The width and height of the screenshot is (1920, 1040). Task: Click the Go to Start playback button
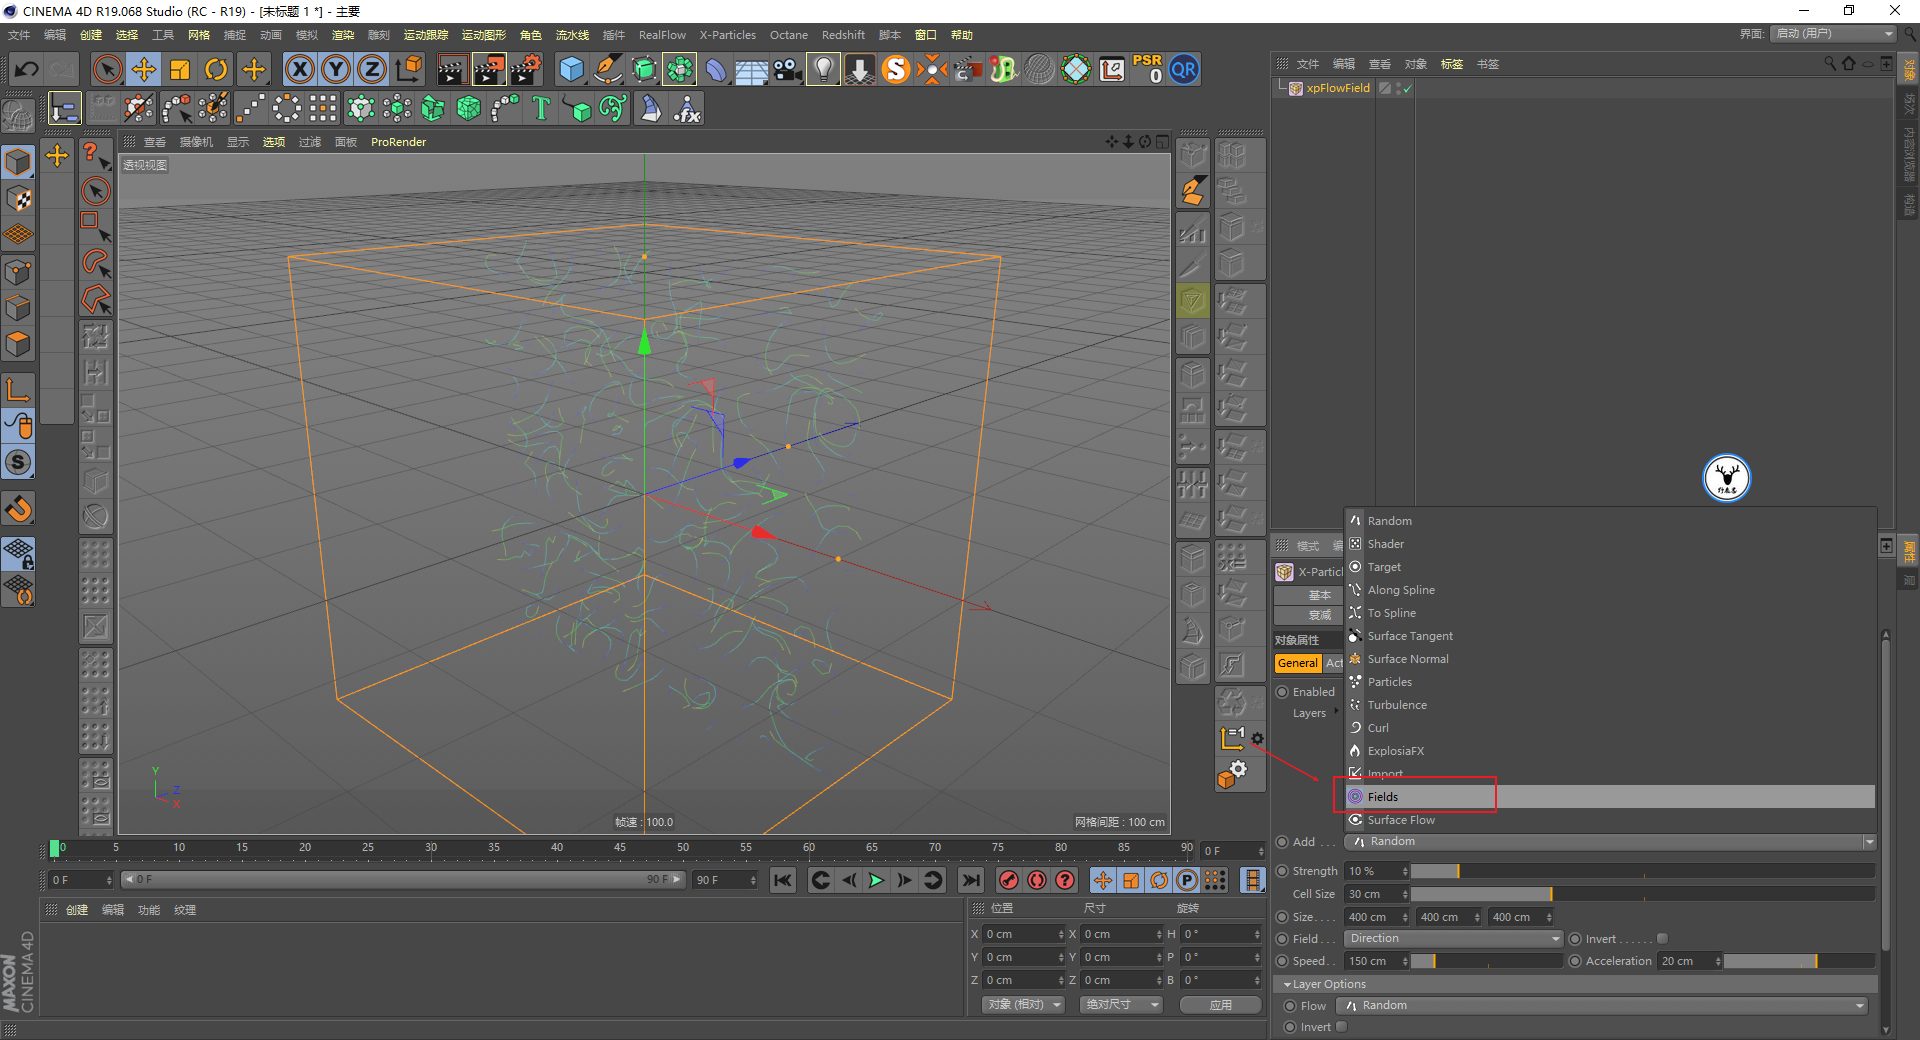pyautogui.click(x=783, y=880)
